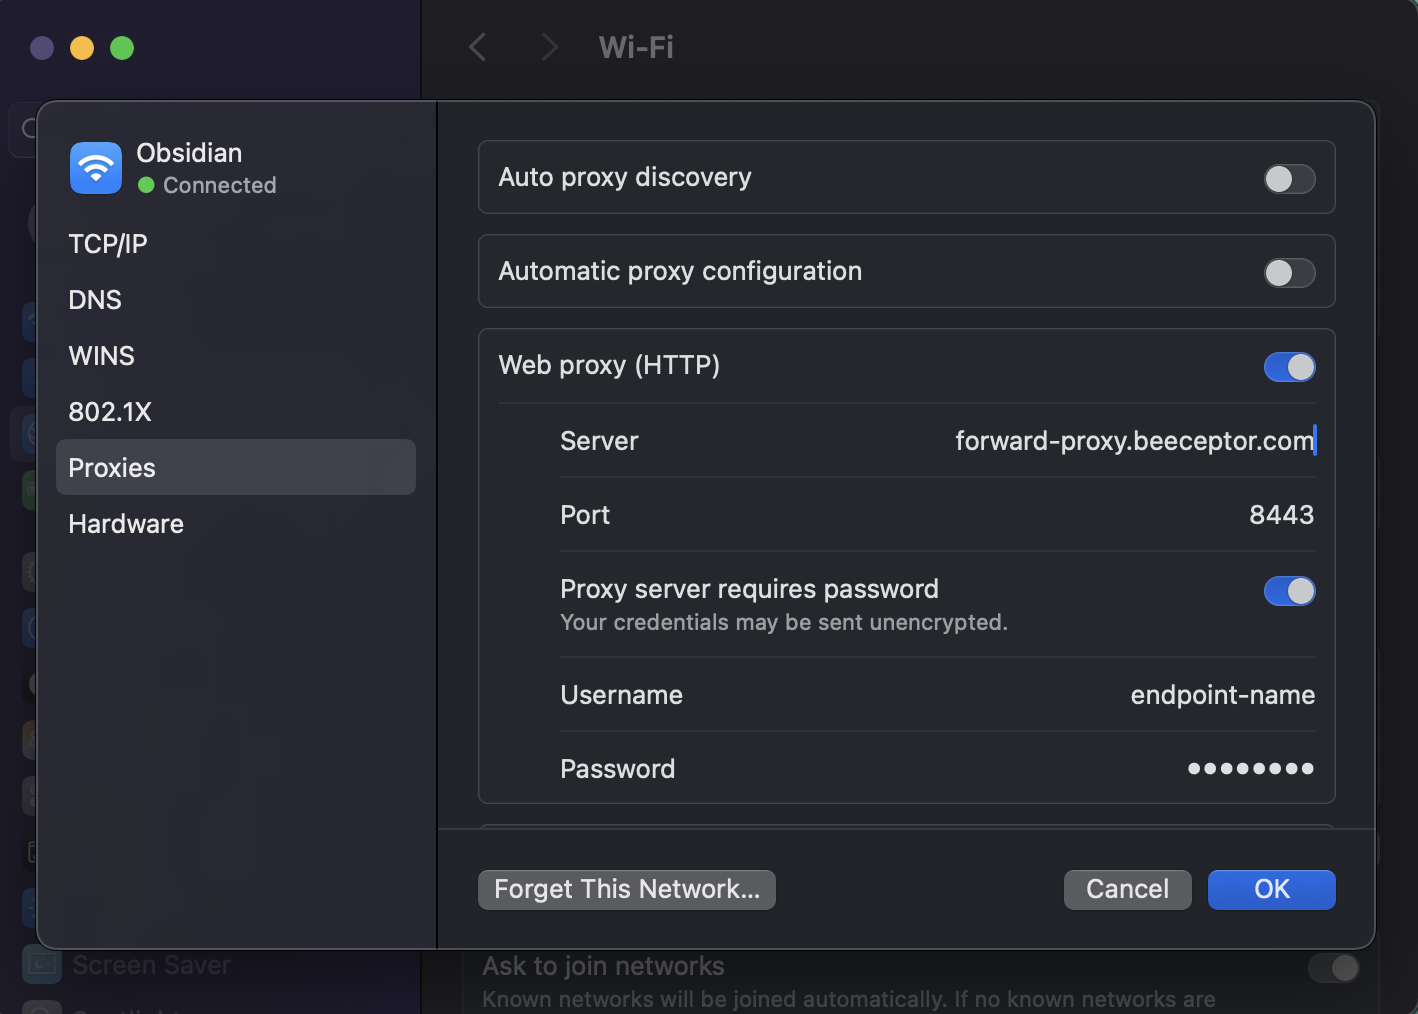Click Forget This Network

pos(626,889)
